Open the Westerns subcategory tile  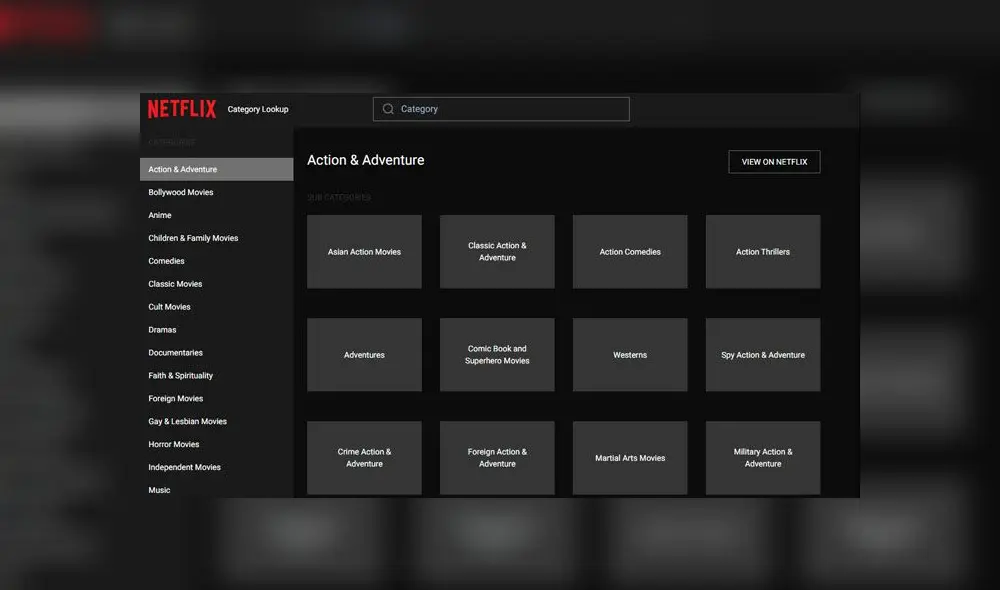(630, 354)
